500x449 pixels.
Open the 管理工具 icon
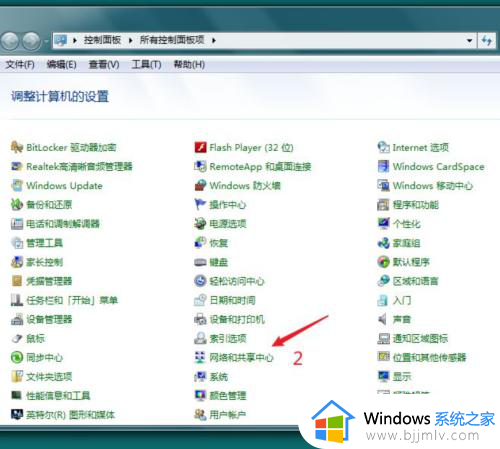17,243
